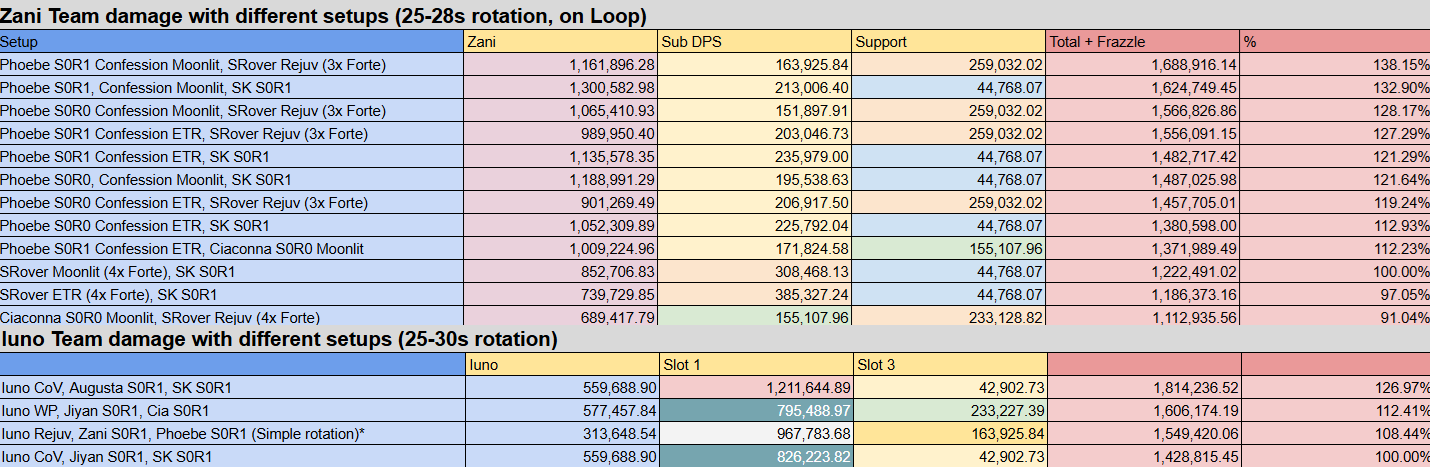Click percentage cell 126.97%
The width and height of the screenshot is (1430, 467).
pos(1335,387)
